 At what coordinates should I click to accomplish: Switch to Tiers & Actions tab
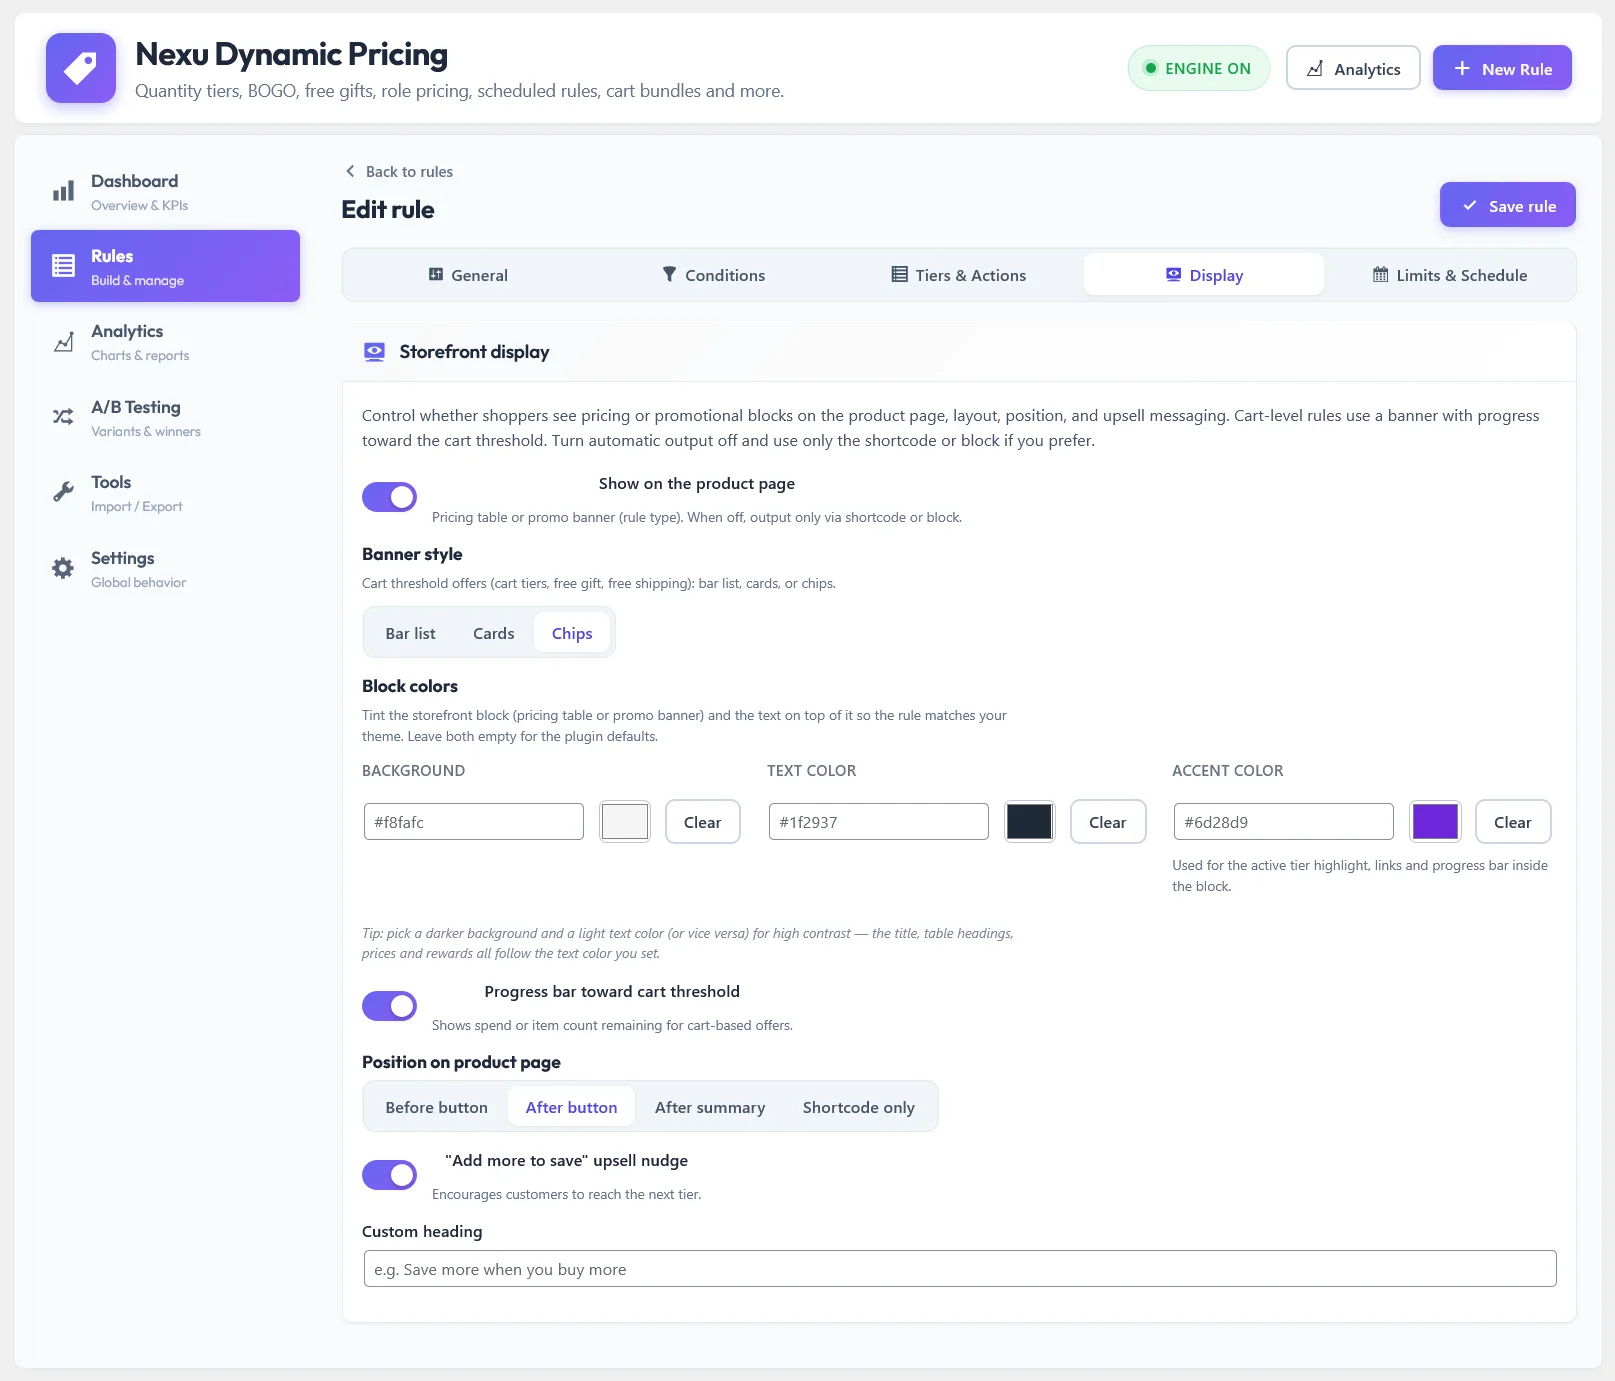[959, 275]
